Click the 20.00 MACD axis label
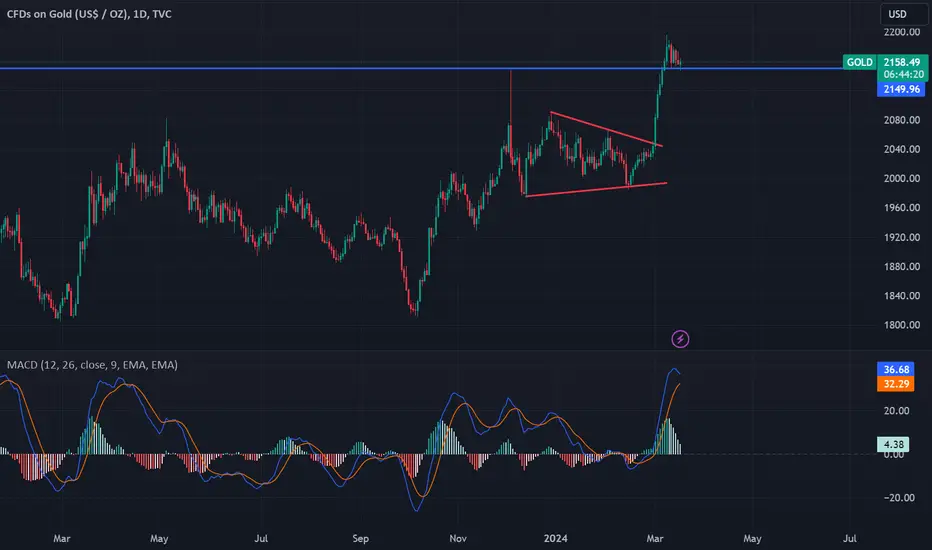 pyautogui.click(x=896, y=411)
